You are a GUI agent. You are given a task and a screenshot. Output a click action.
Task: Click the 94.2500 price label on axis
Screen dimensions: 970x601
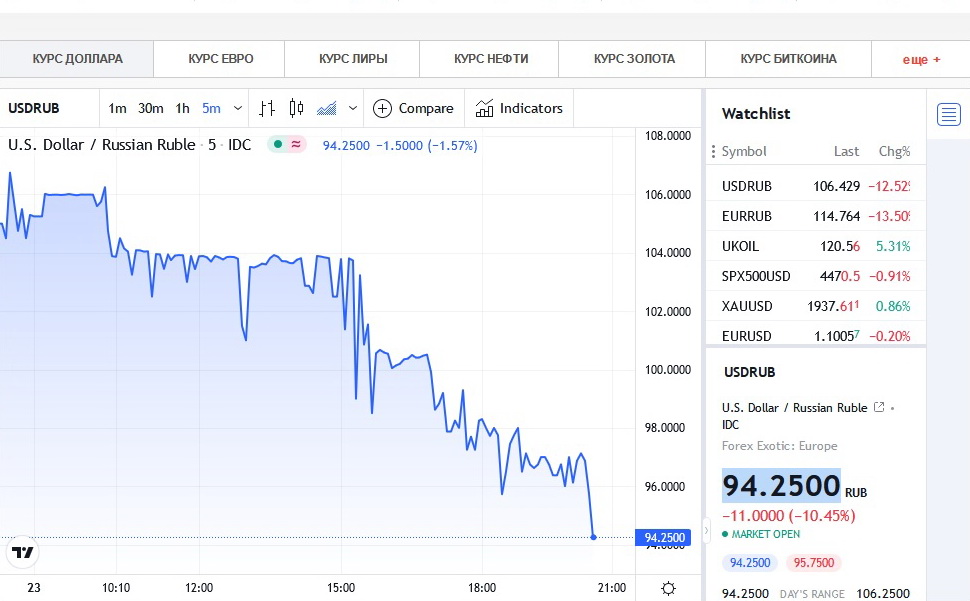[663, 537]
